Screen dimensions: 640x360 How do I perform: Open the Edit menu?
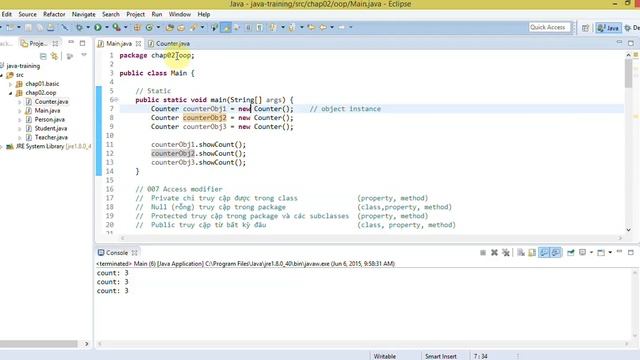pos(7,14)
